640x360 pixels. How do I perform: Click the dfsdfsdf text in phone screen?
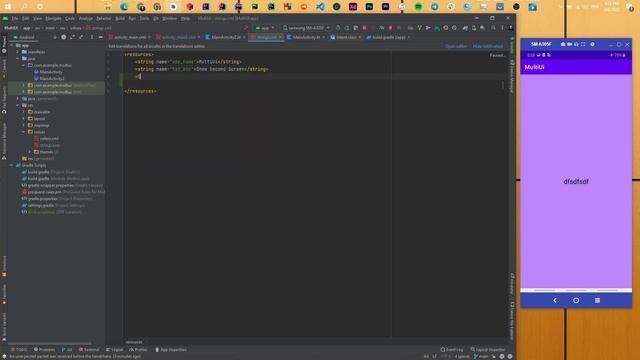tap(576, 182)
